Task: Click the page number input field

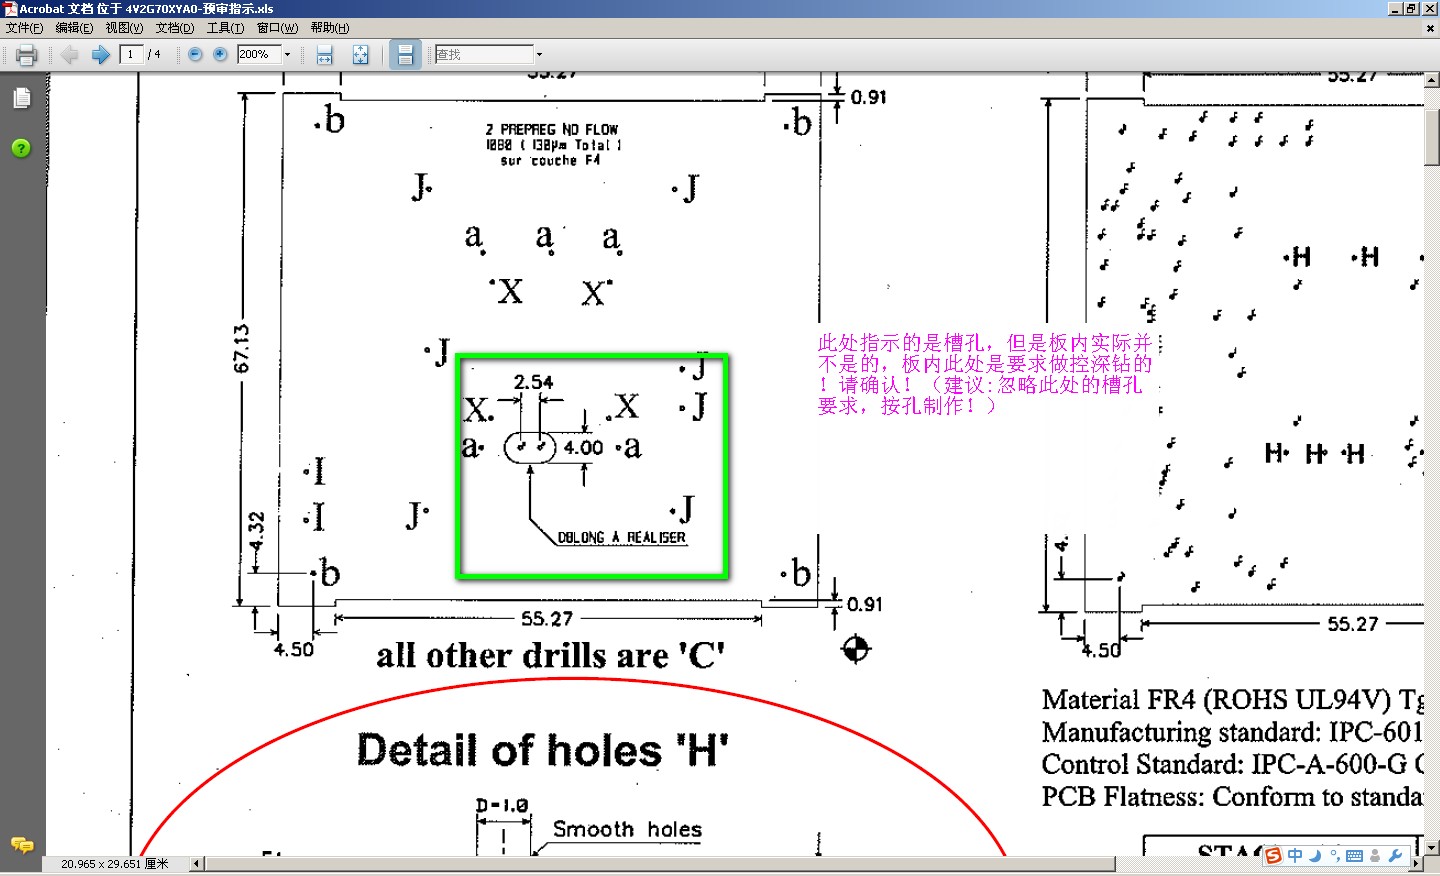Action: pos(131,55)
